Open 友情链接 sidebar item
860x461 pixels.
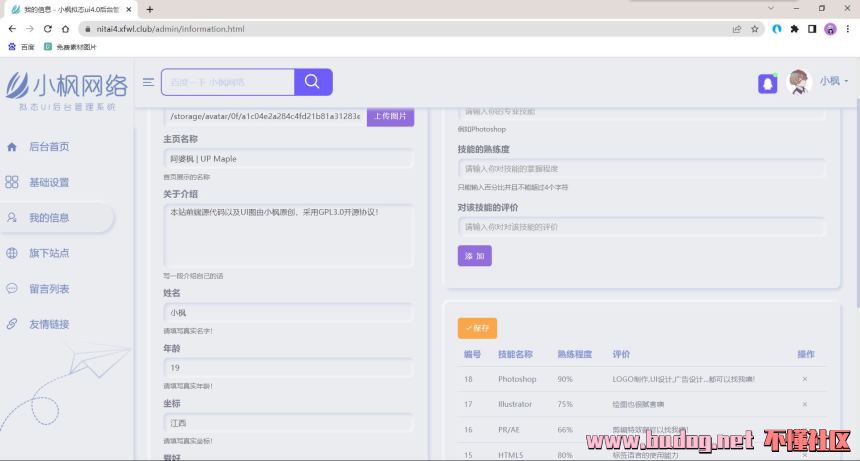coord(49,324)
